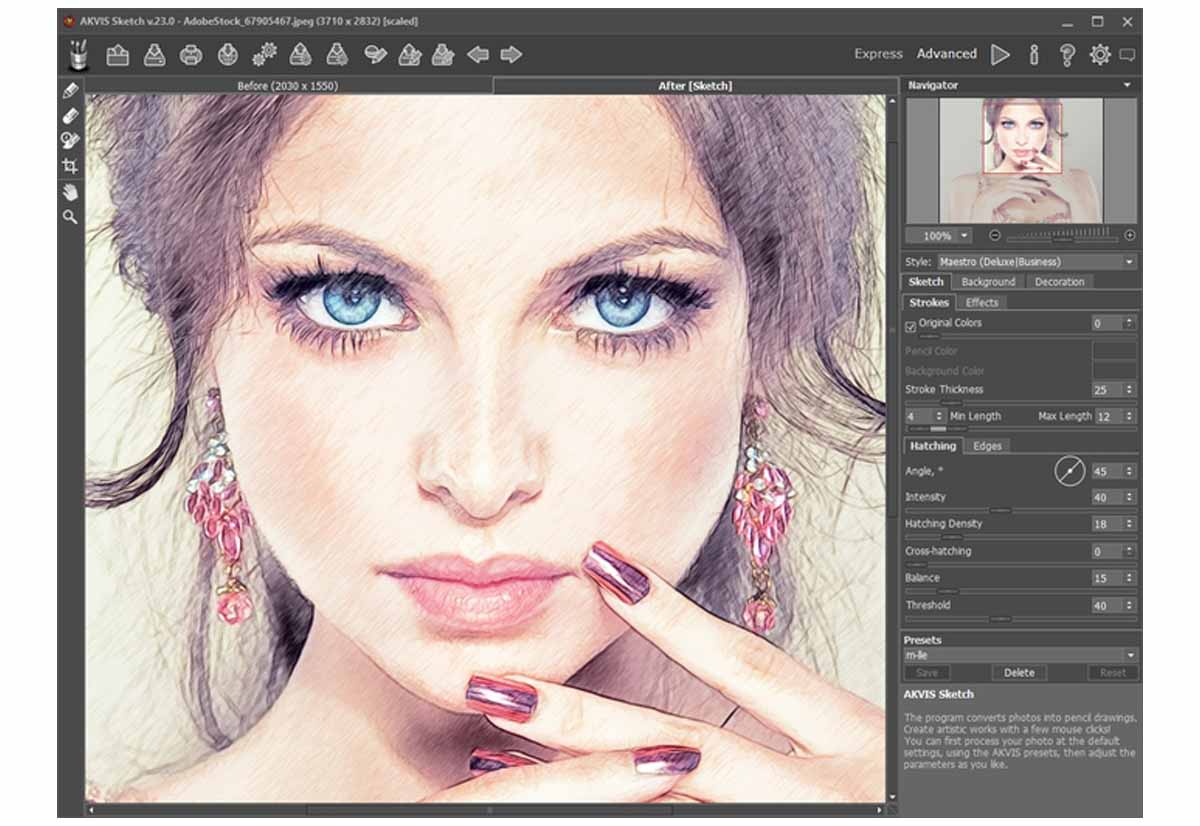Click the Navigator zoom-in plus icon
1200x826 pixels.
(x=1130, y=236)
